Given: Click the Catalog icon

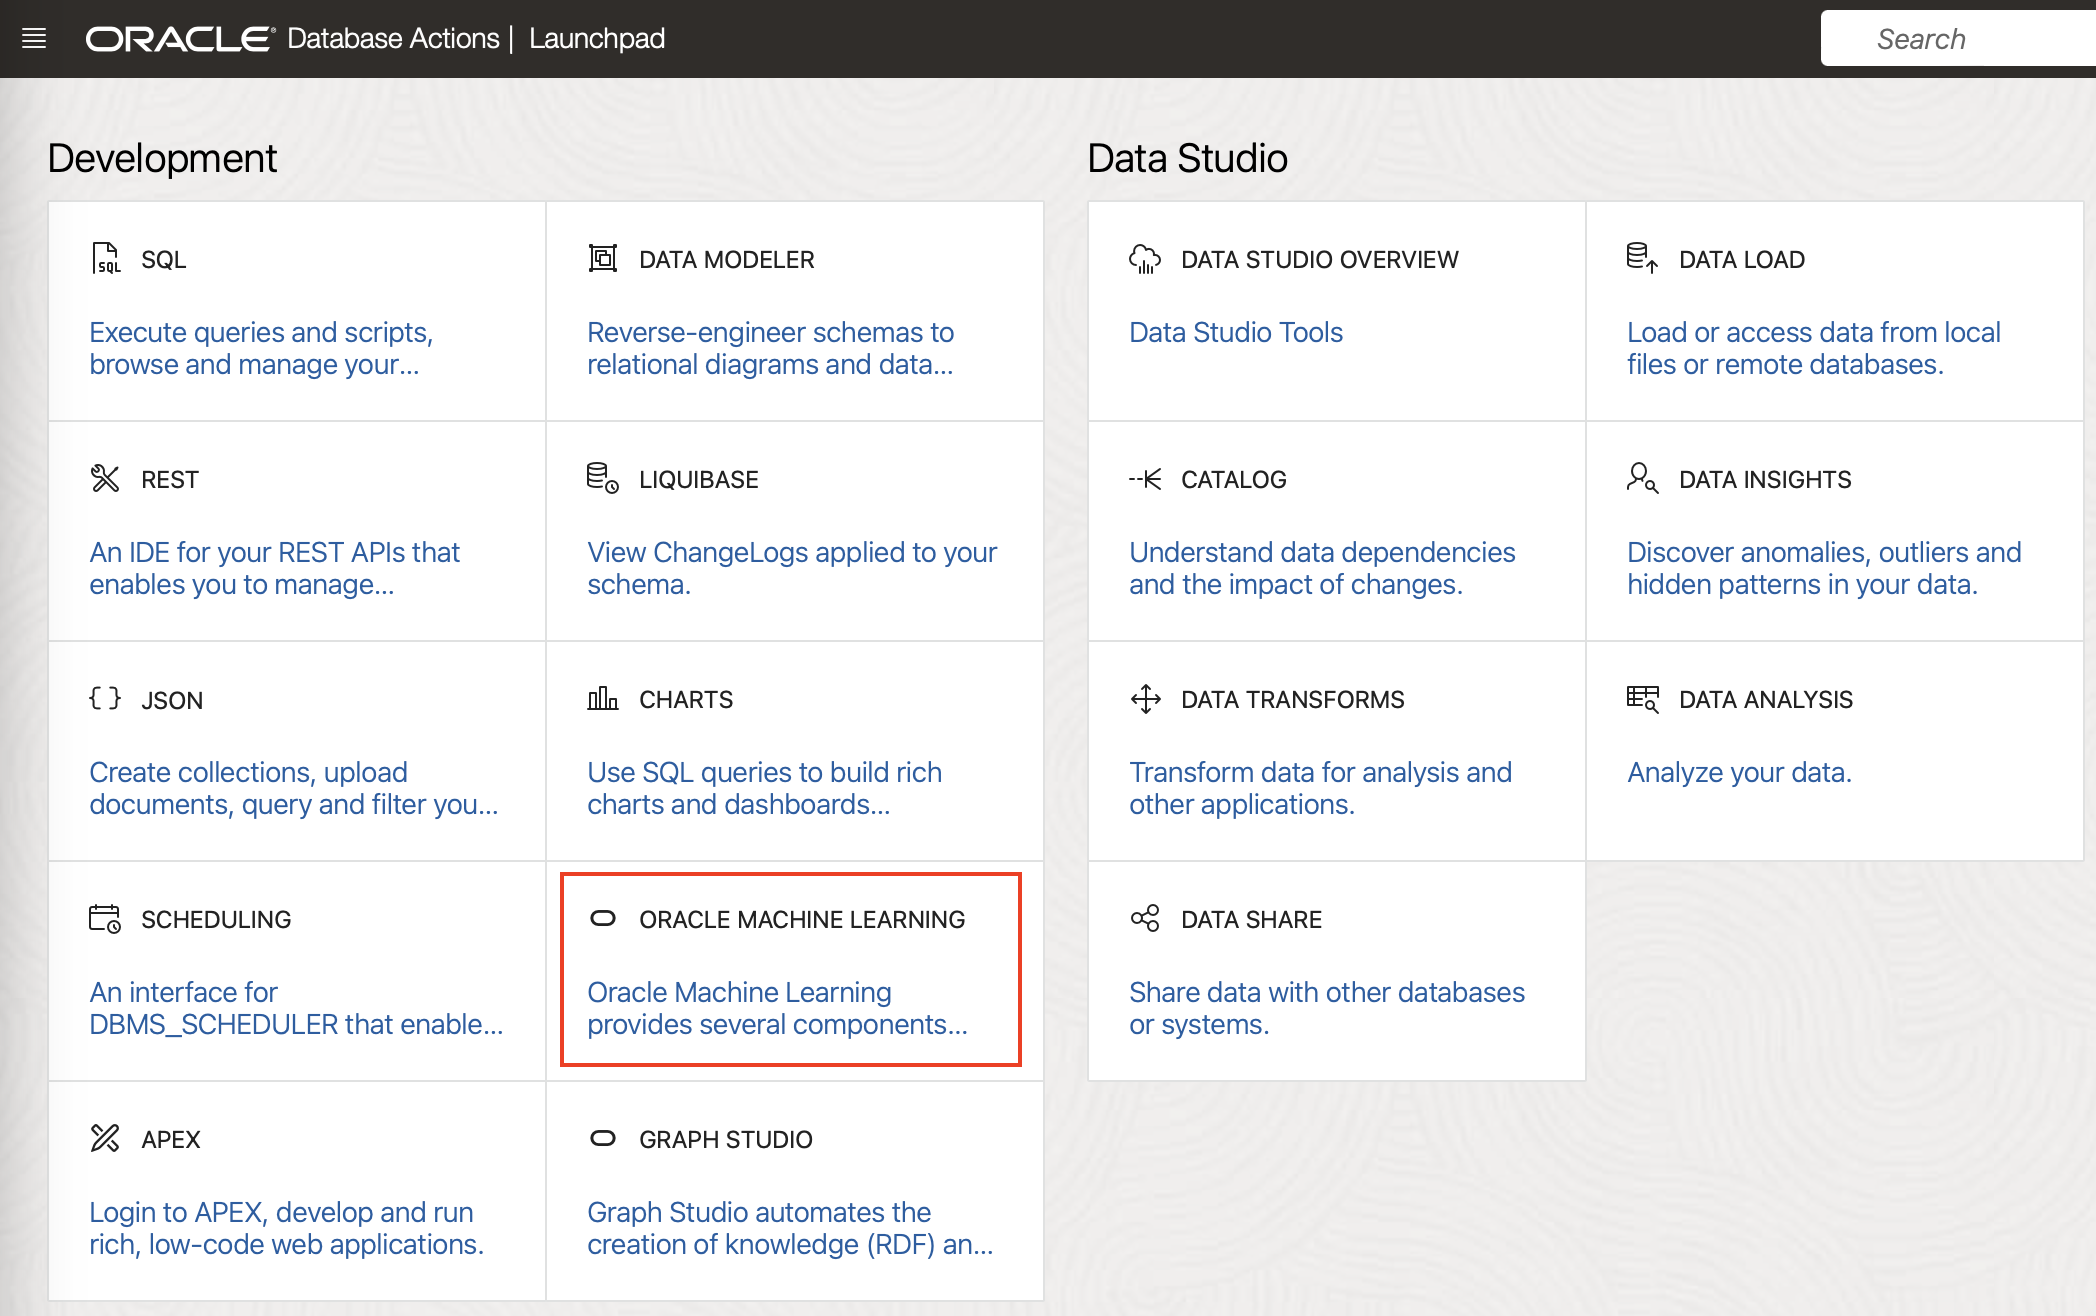Looking at the screenshot, I should coord(1145,479).
